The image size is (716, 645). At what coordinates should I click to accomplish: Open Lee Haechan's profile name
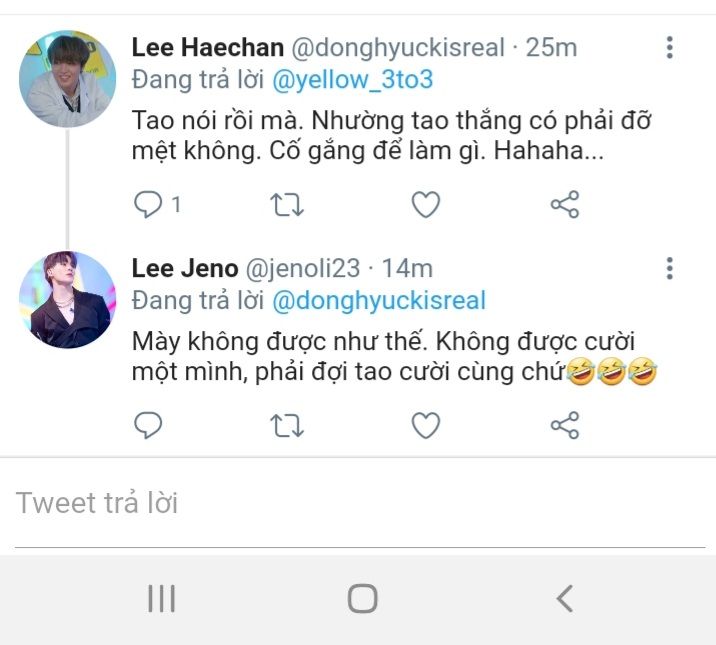tap(207, 47)
